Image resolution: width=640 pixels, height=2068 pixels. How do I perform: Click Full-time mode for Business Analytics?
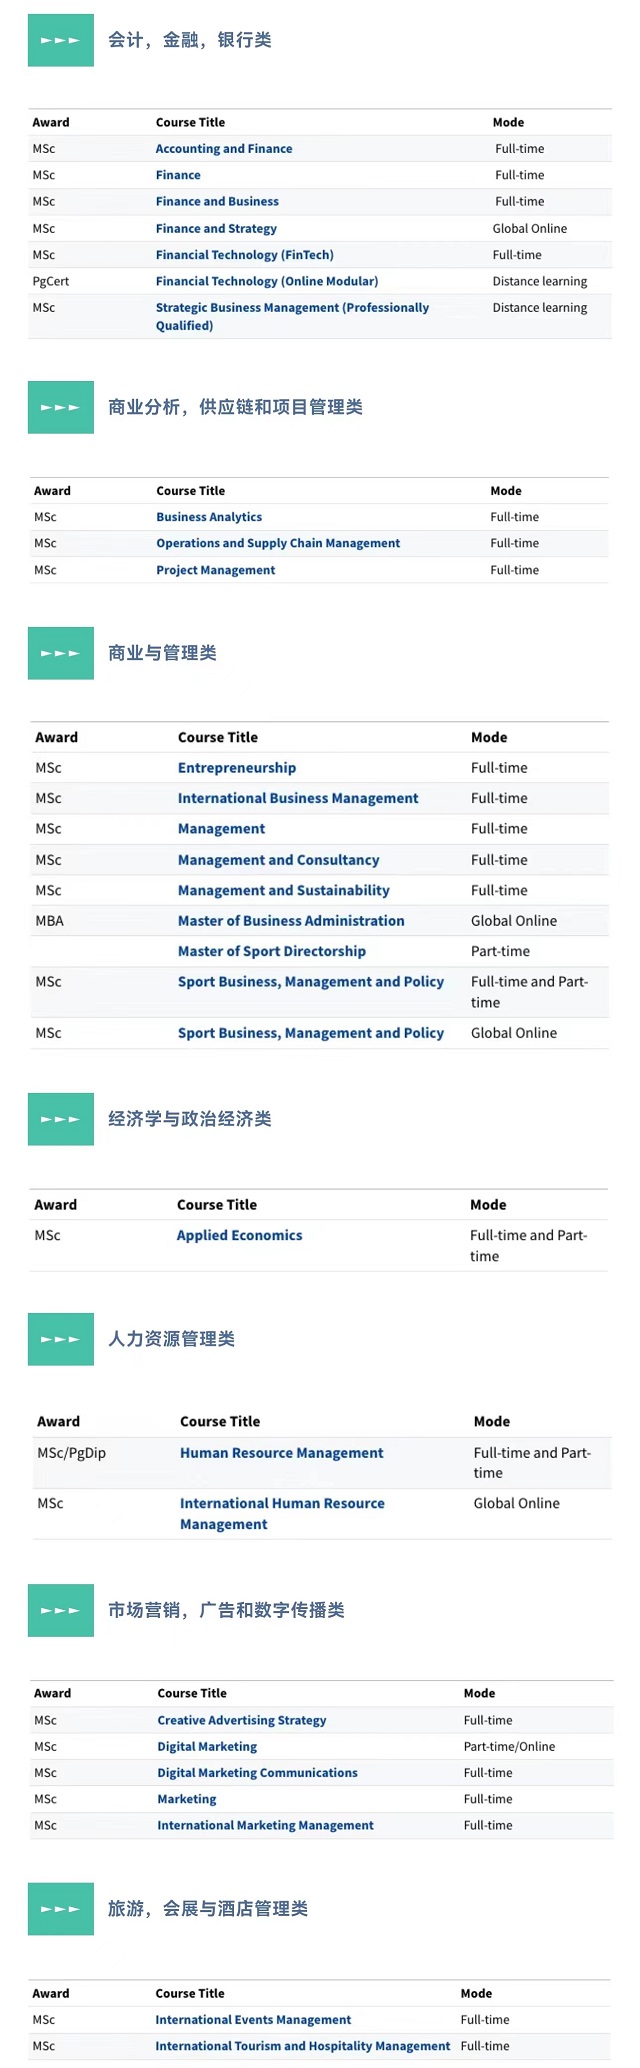coord(515,517)
